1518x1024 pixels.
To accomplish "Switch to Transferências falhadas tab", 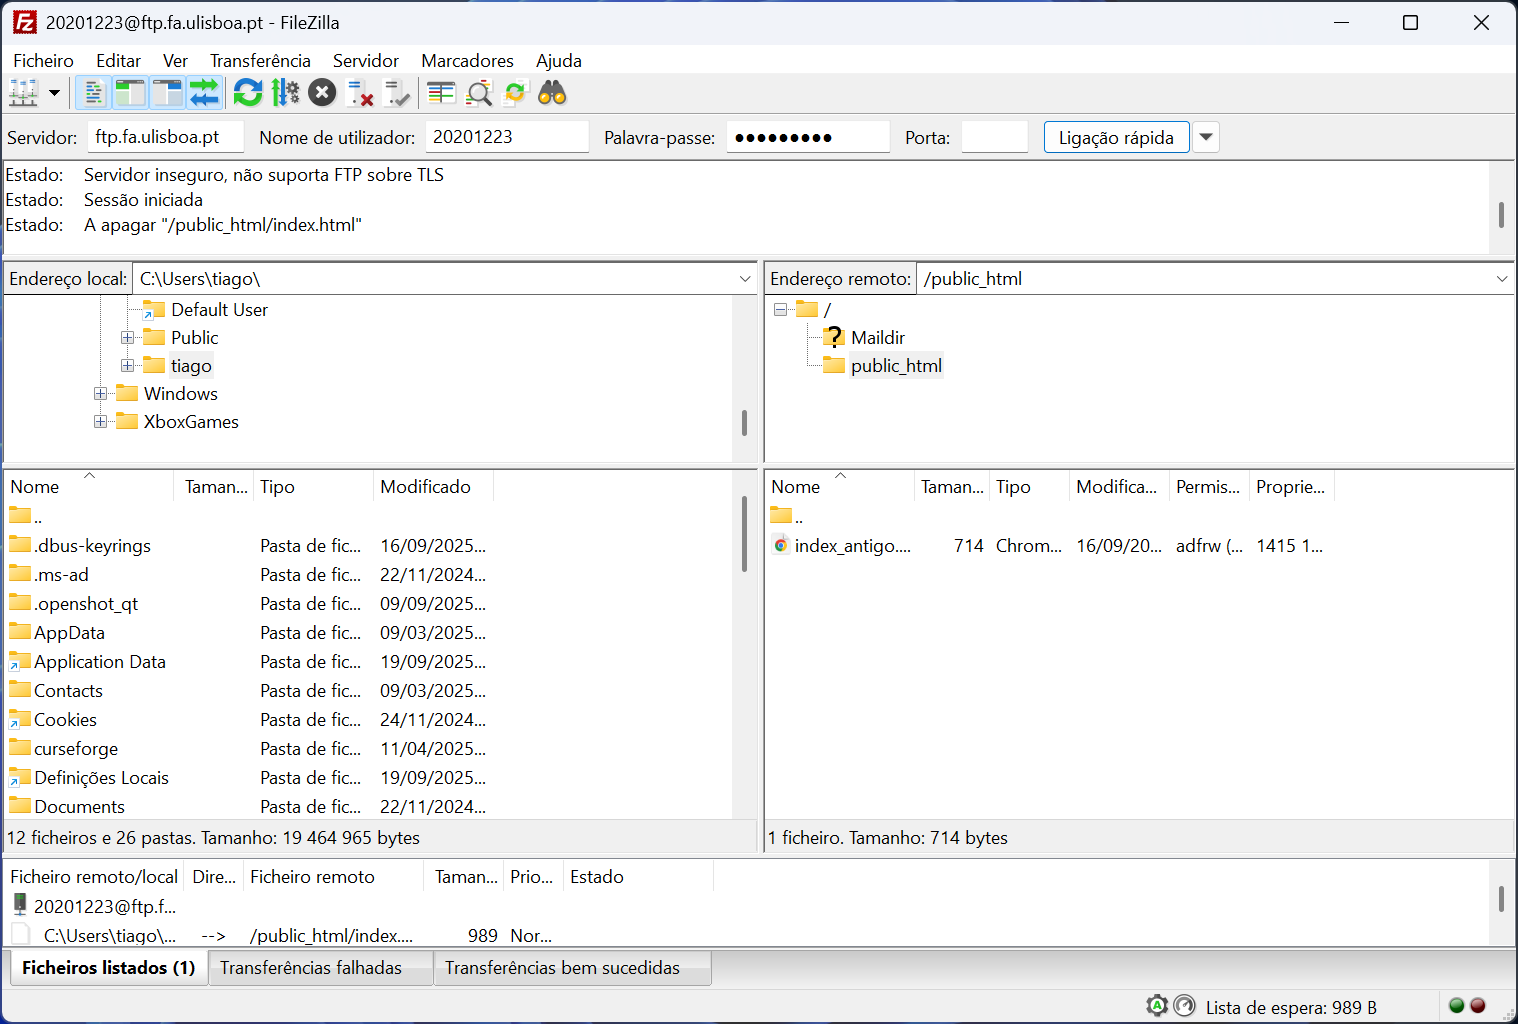I will (321, 967).
